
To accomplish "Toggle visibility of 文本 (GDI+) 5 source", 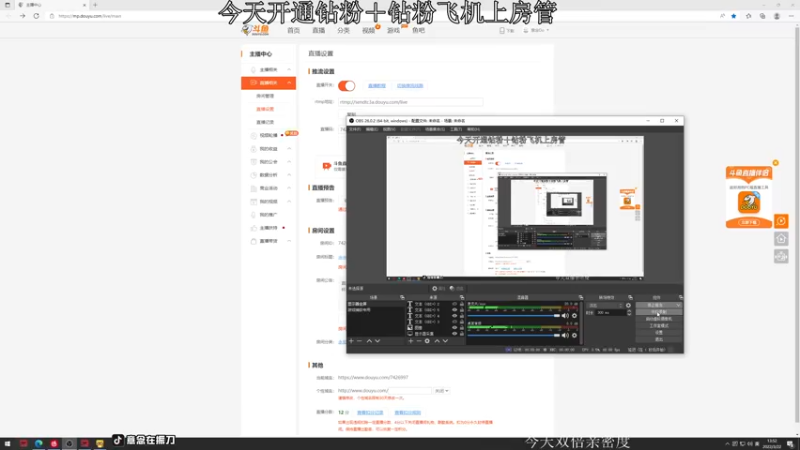I will click(x=455, y=310).
